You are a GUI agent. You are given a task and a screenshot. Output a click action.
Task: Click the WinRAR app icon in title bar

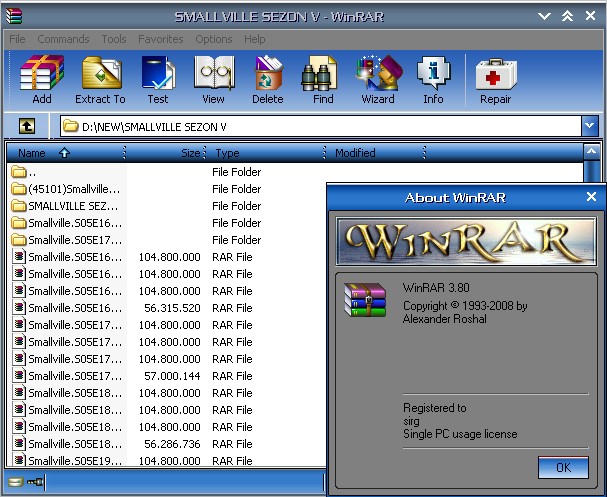coord(14,16)
